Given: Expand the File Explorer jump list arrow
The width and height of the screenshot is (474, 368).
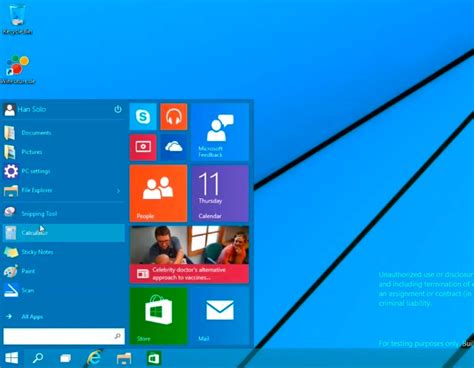Looking at the screenshot, I should [x=118, y=191].
